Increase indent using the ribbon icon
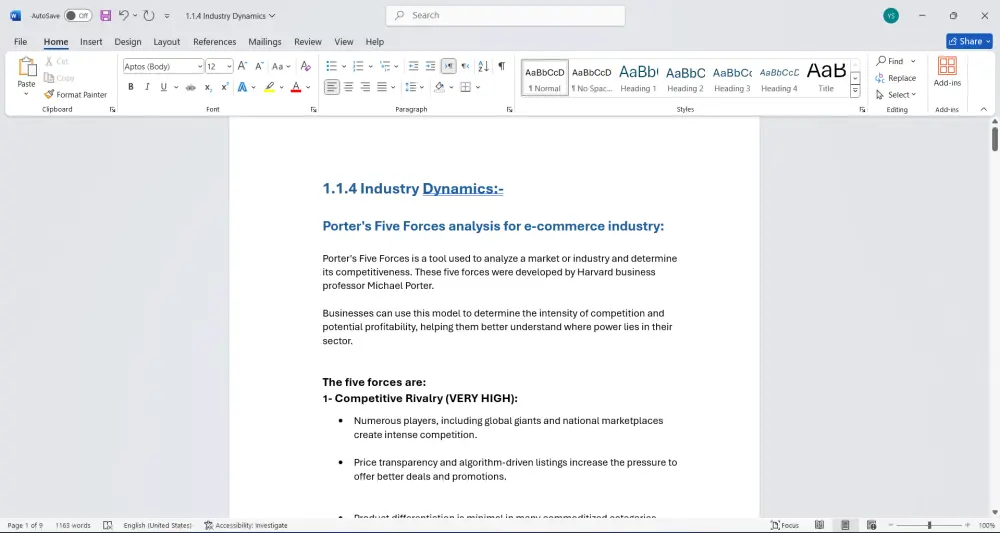This screenshot has height=533, width=1000. tap(430, 66)
